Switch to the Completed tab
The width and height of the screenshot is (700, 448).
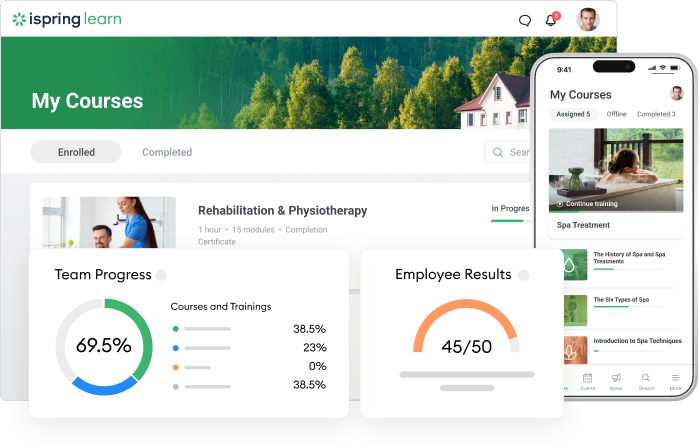point(167,152)
